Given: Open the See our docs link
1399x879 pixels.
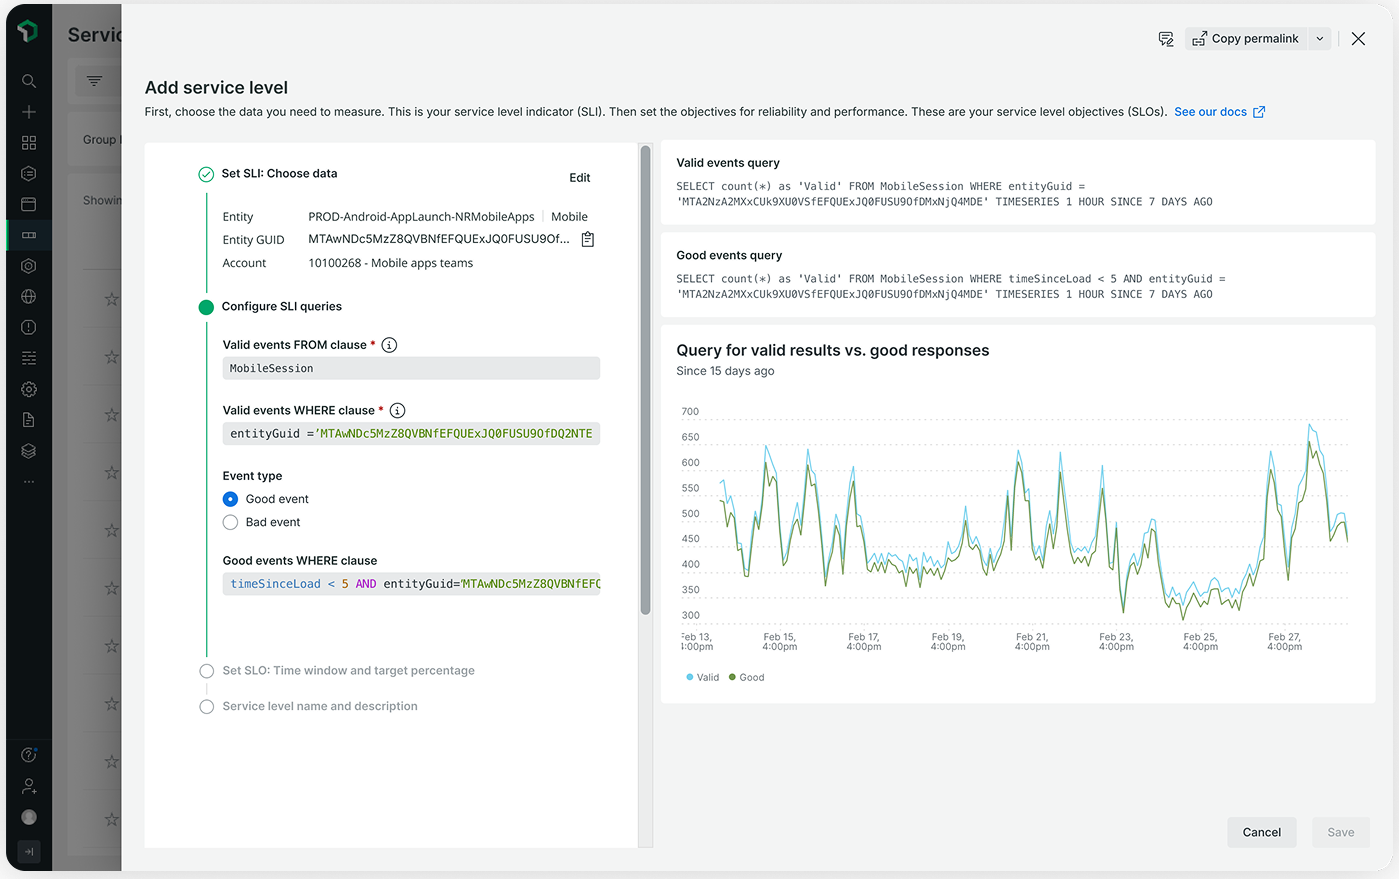Looking at the screenshot, I should (x=1219, y=112).
